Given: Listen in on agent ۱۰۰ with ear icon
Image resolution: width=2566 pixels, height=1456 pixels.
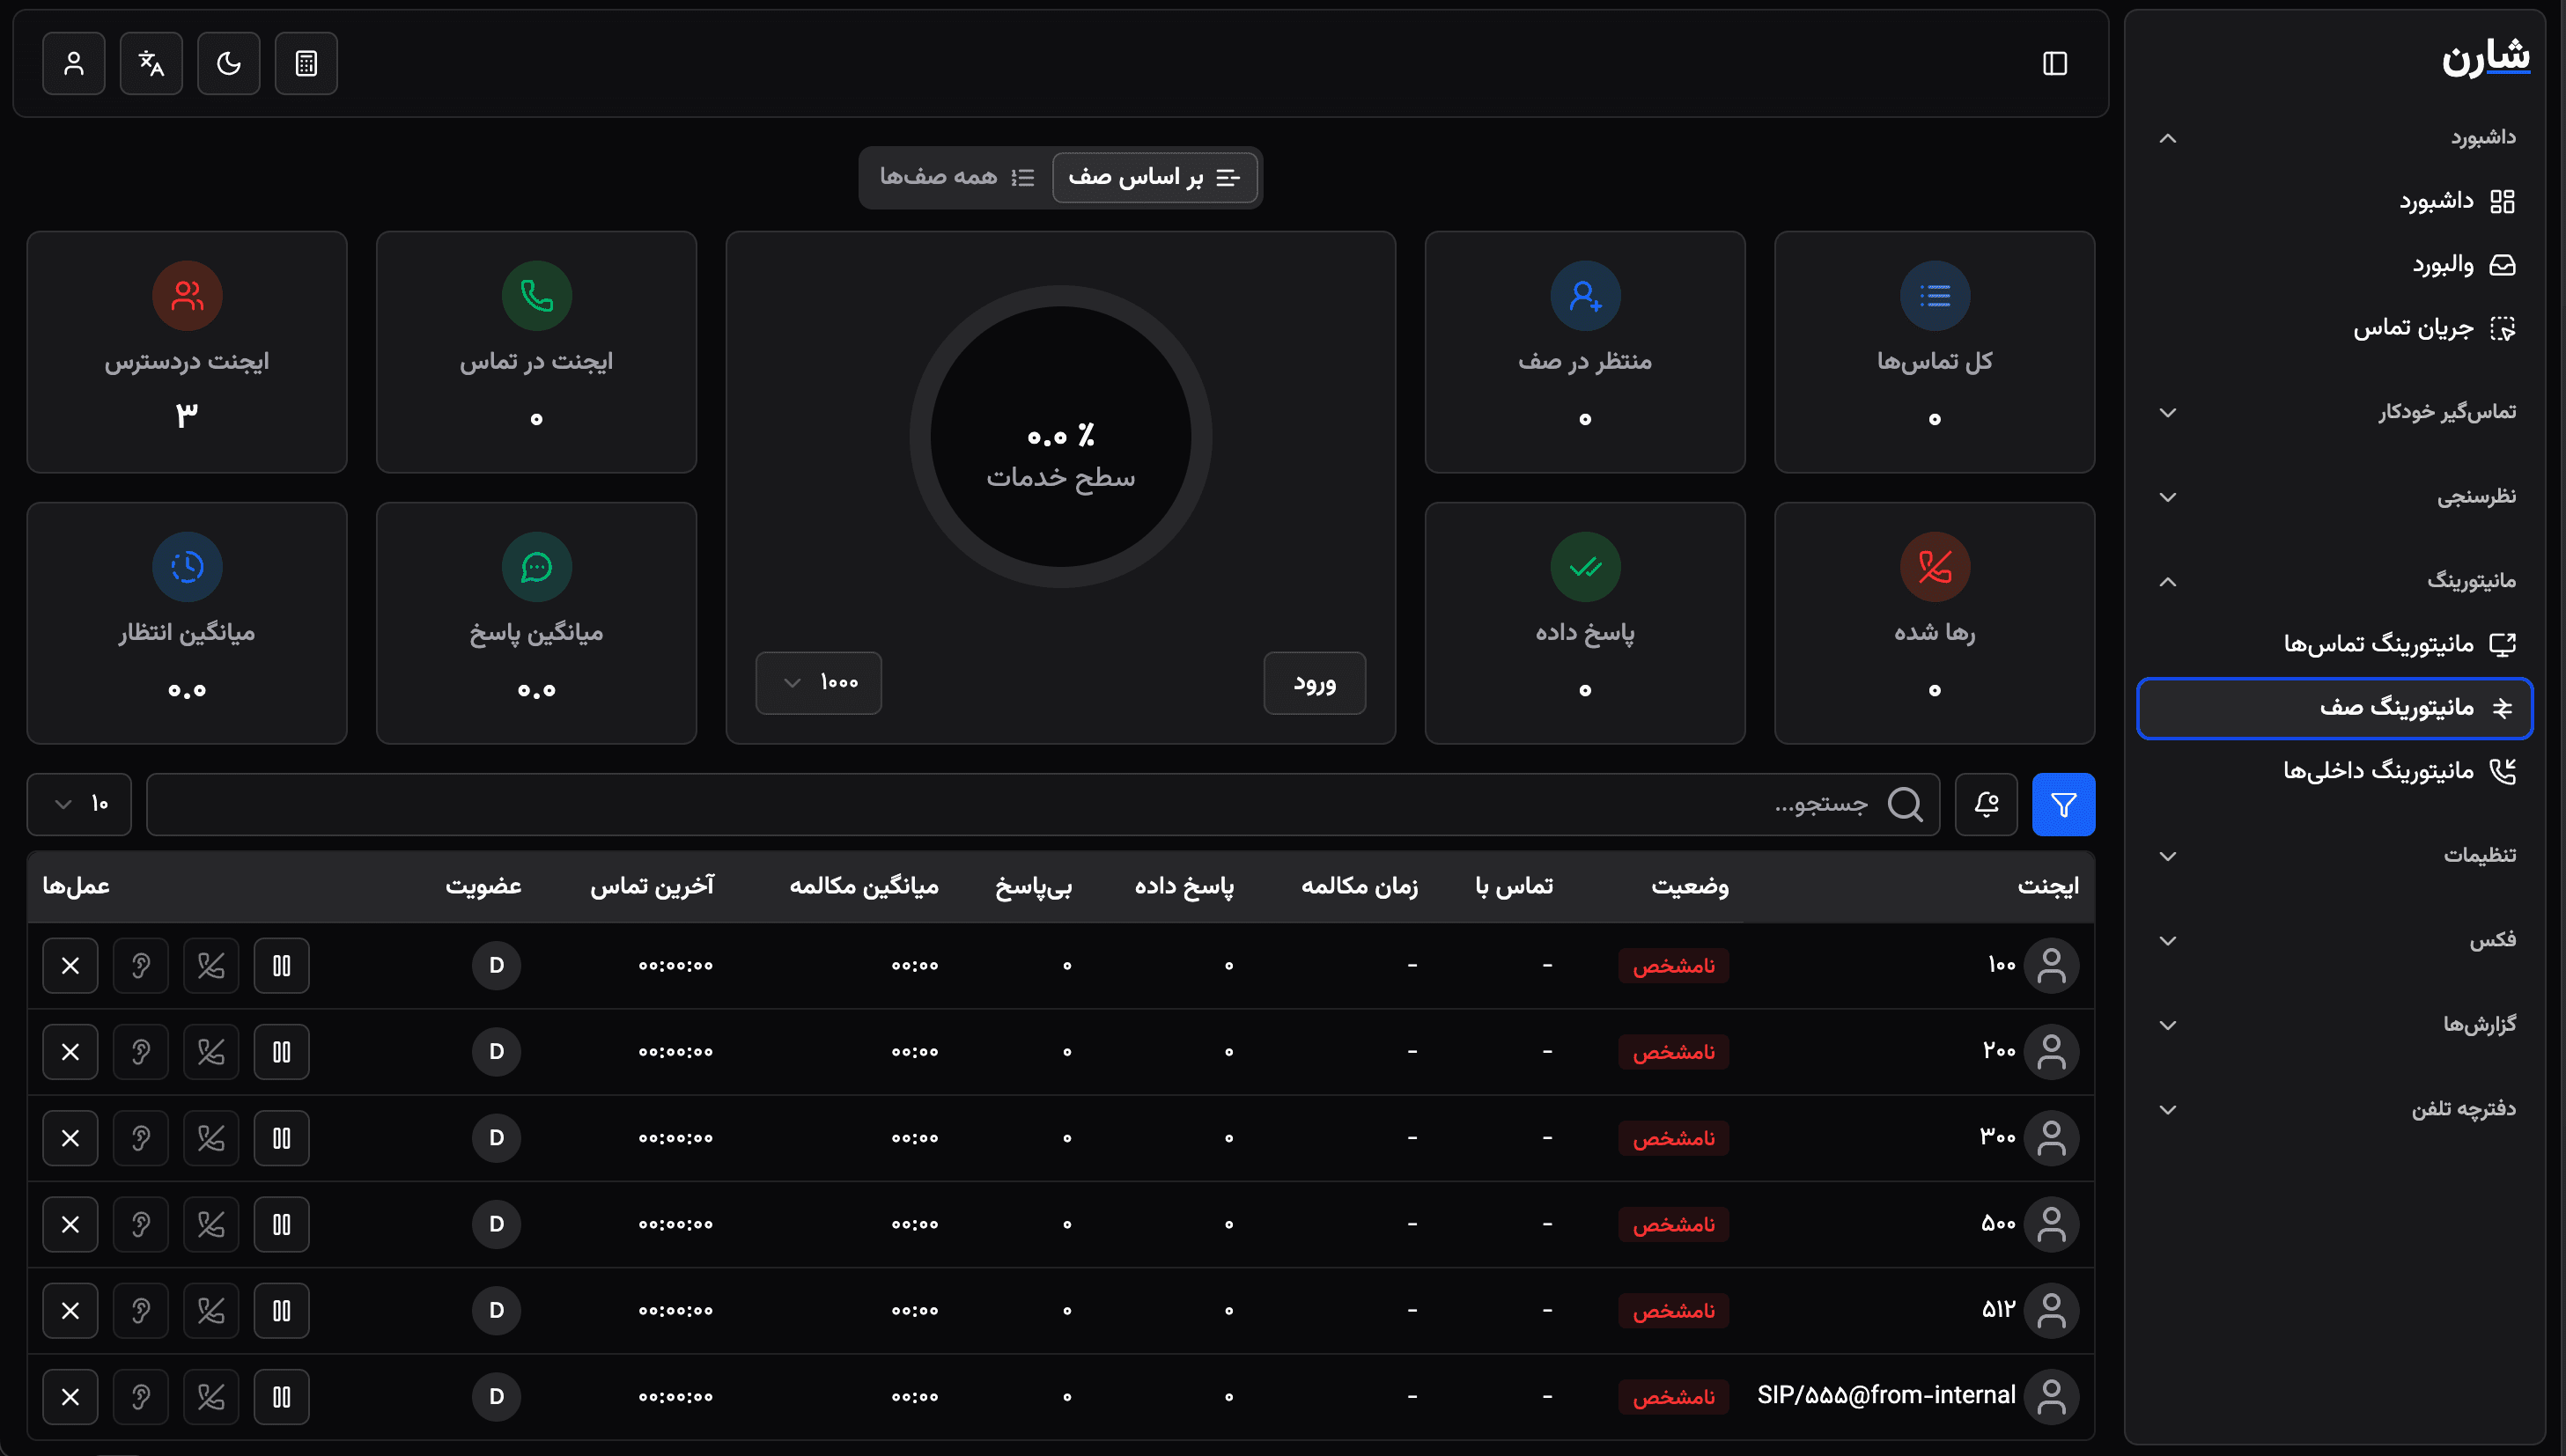Looking at the screenshot, I should pos(141,966).
